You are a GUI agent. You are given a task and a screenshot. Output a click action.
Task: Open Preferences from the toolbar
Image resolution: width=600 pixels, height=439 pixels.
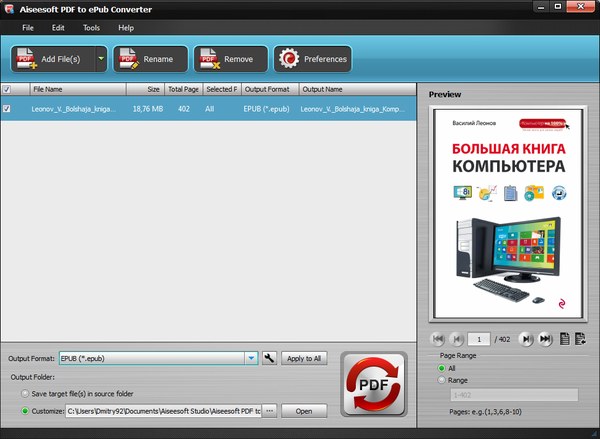[x=312, y=59]
